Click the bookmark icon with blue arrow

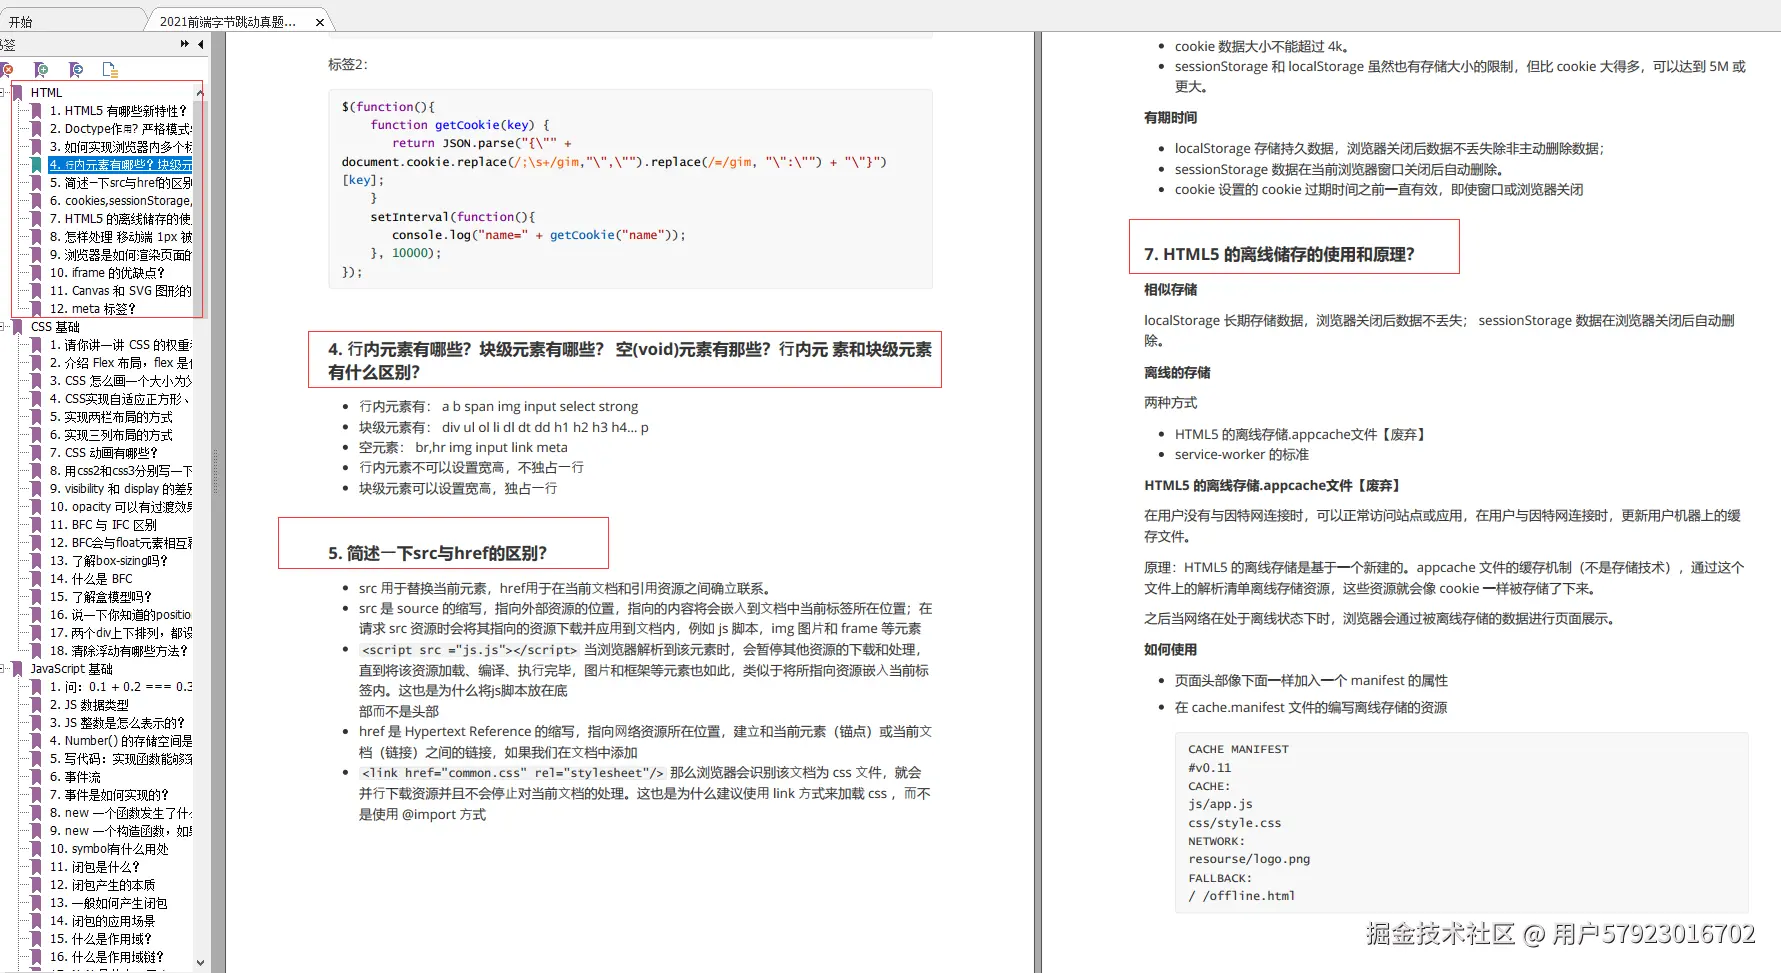click(x=76, y=70)
